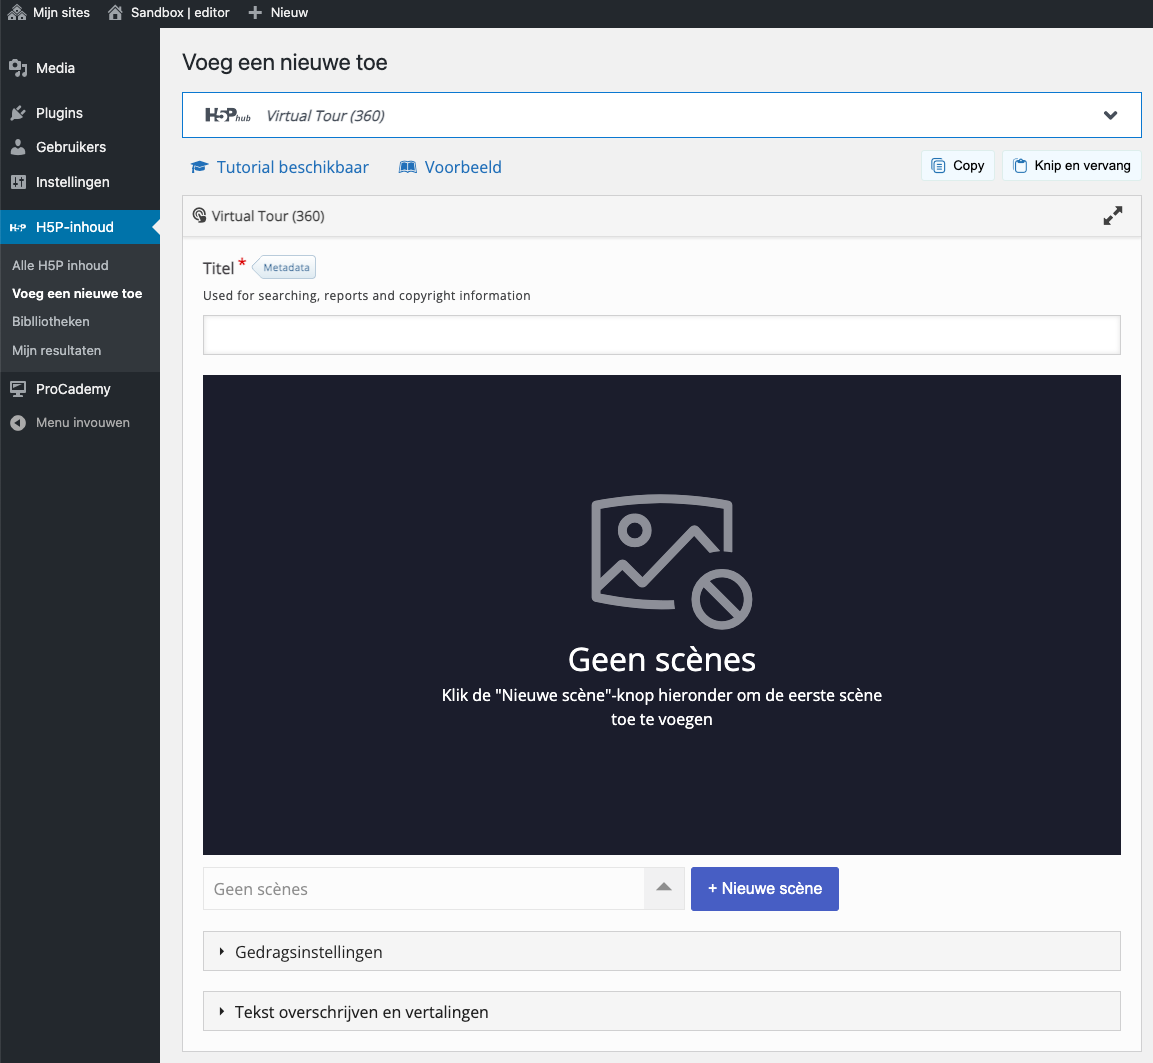
Task: Click the Copy button
Action: pyautogui.click(x=958, y=166)
